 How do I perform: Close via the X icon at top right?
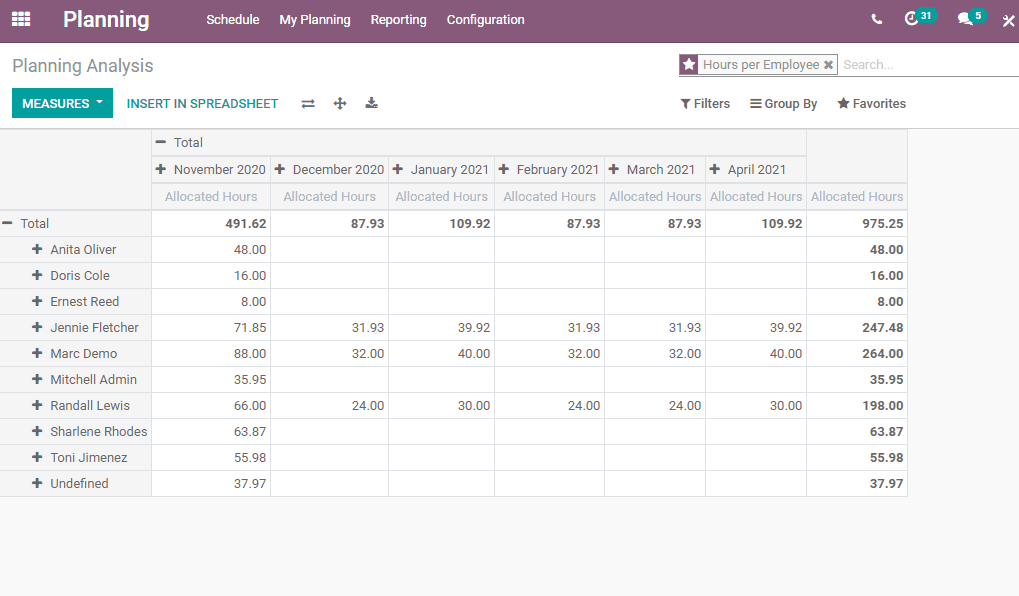coord(1008,21)
